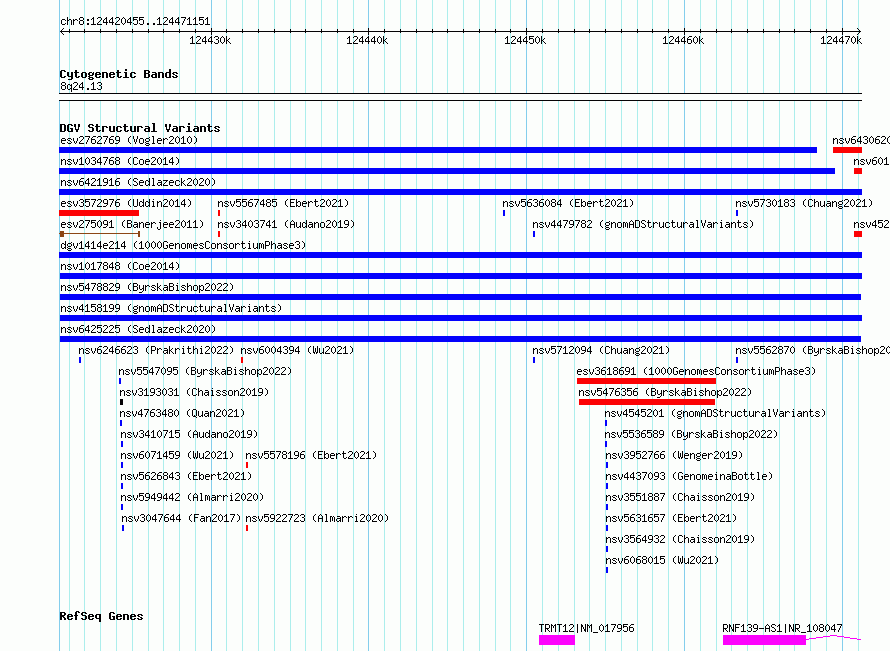890x651 pixels.
Task: Open variant nsv6421916 (Sedlazeck2020) label
Action: (x=138, y=182)
